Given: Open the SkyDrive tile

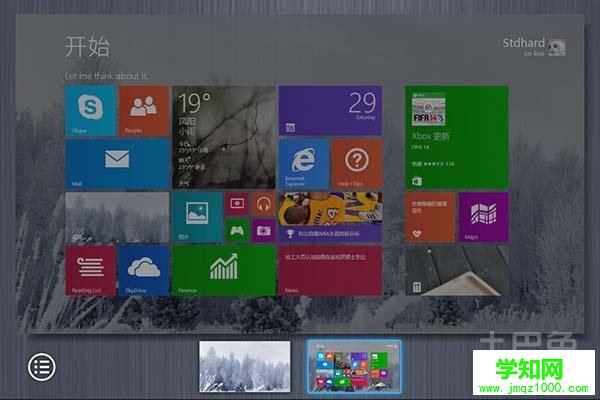Looking at the screenshot, I should [x=143, y=270].
